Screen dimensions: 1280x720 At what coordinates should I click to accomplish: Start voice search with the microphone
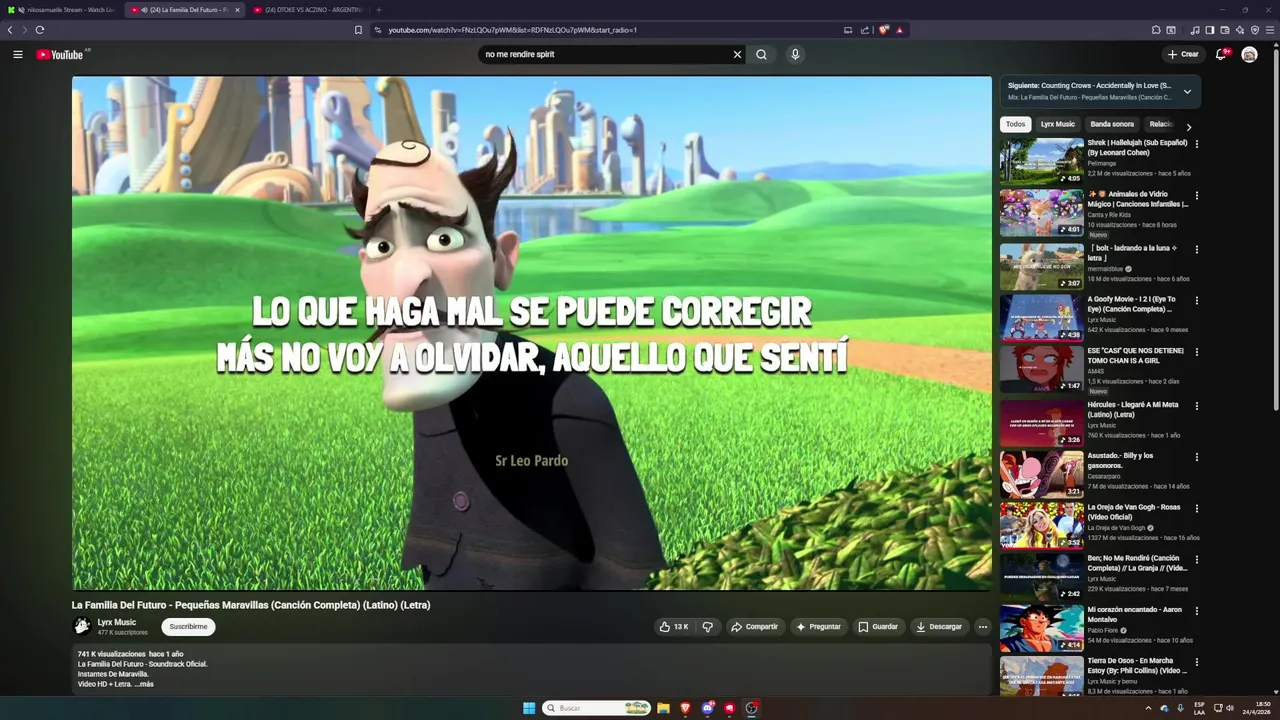(x=795, y=54)
